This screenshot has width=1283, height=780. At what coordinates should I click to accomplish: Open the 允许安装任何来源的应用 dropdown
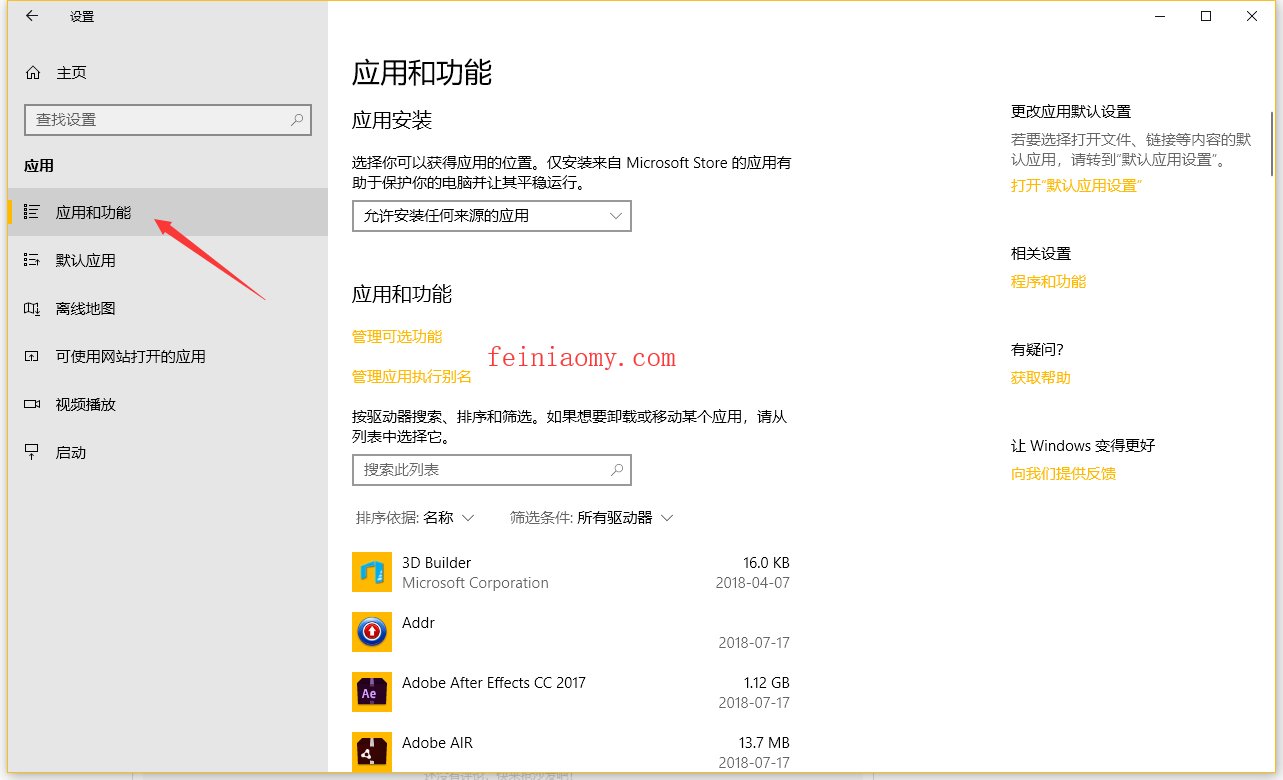(x=491, y=215)
